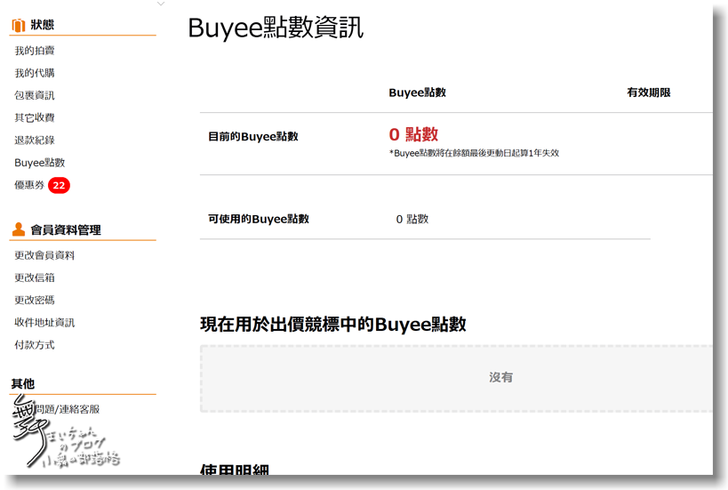The height and width of the screenshot is (490, 728).
Task: Click the 目前的Buyee點數 row label
Action: click(x=253, y=137)
